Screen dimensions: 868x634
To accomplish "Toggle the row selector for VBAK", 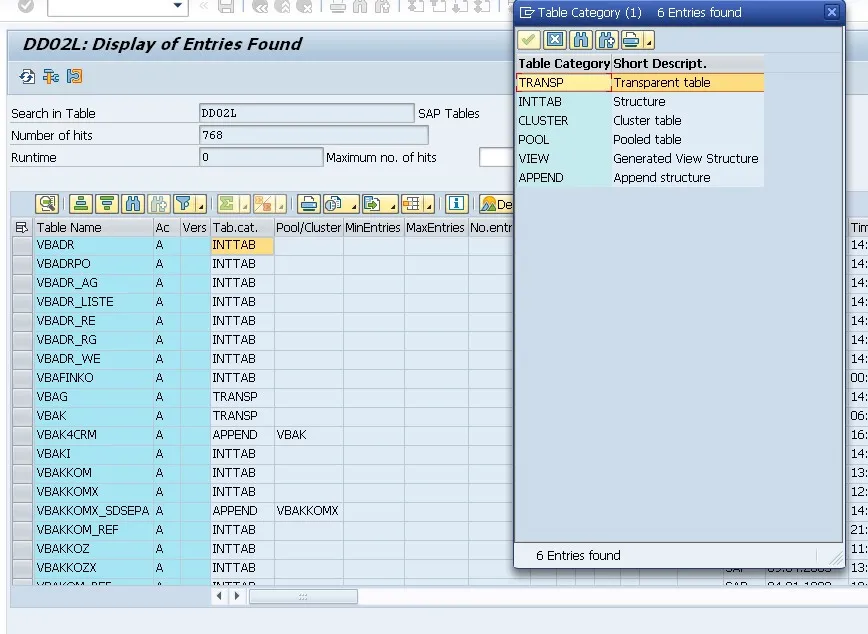I will [x=22, y=416].
